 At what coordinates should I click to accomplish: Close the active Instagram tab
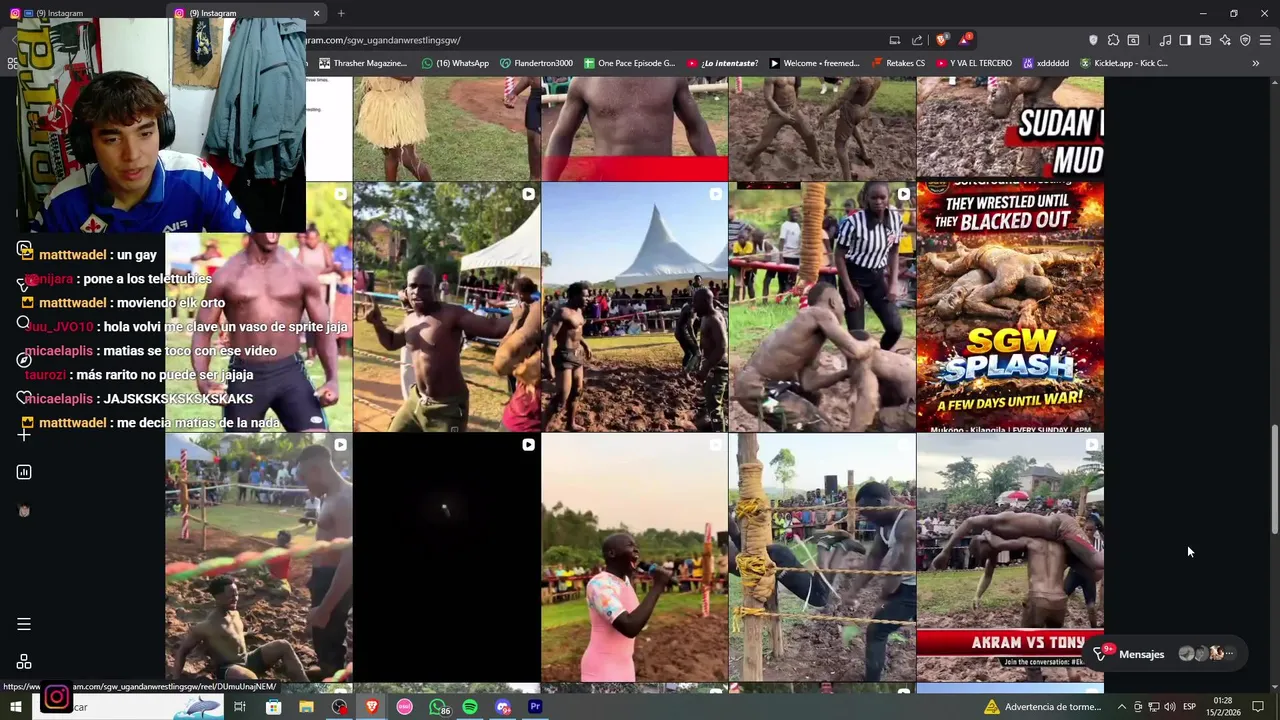[316, 13]
